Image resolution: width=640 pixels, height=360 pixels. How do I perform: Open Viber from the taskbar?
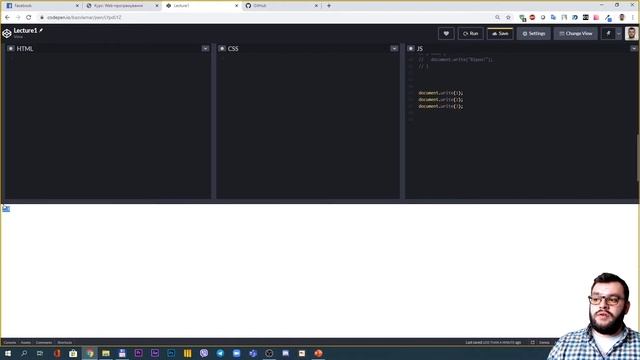[x=204, y=353]
